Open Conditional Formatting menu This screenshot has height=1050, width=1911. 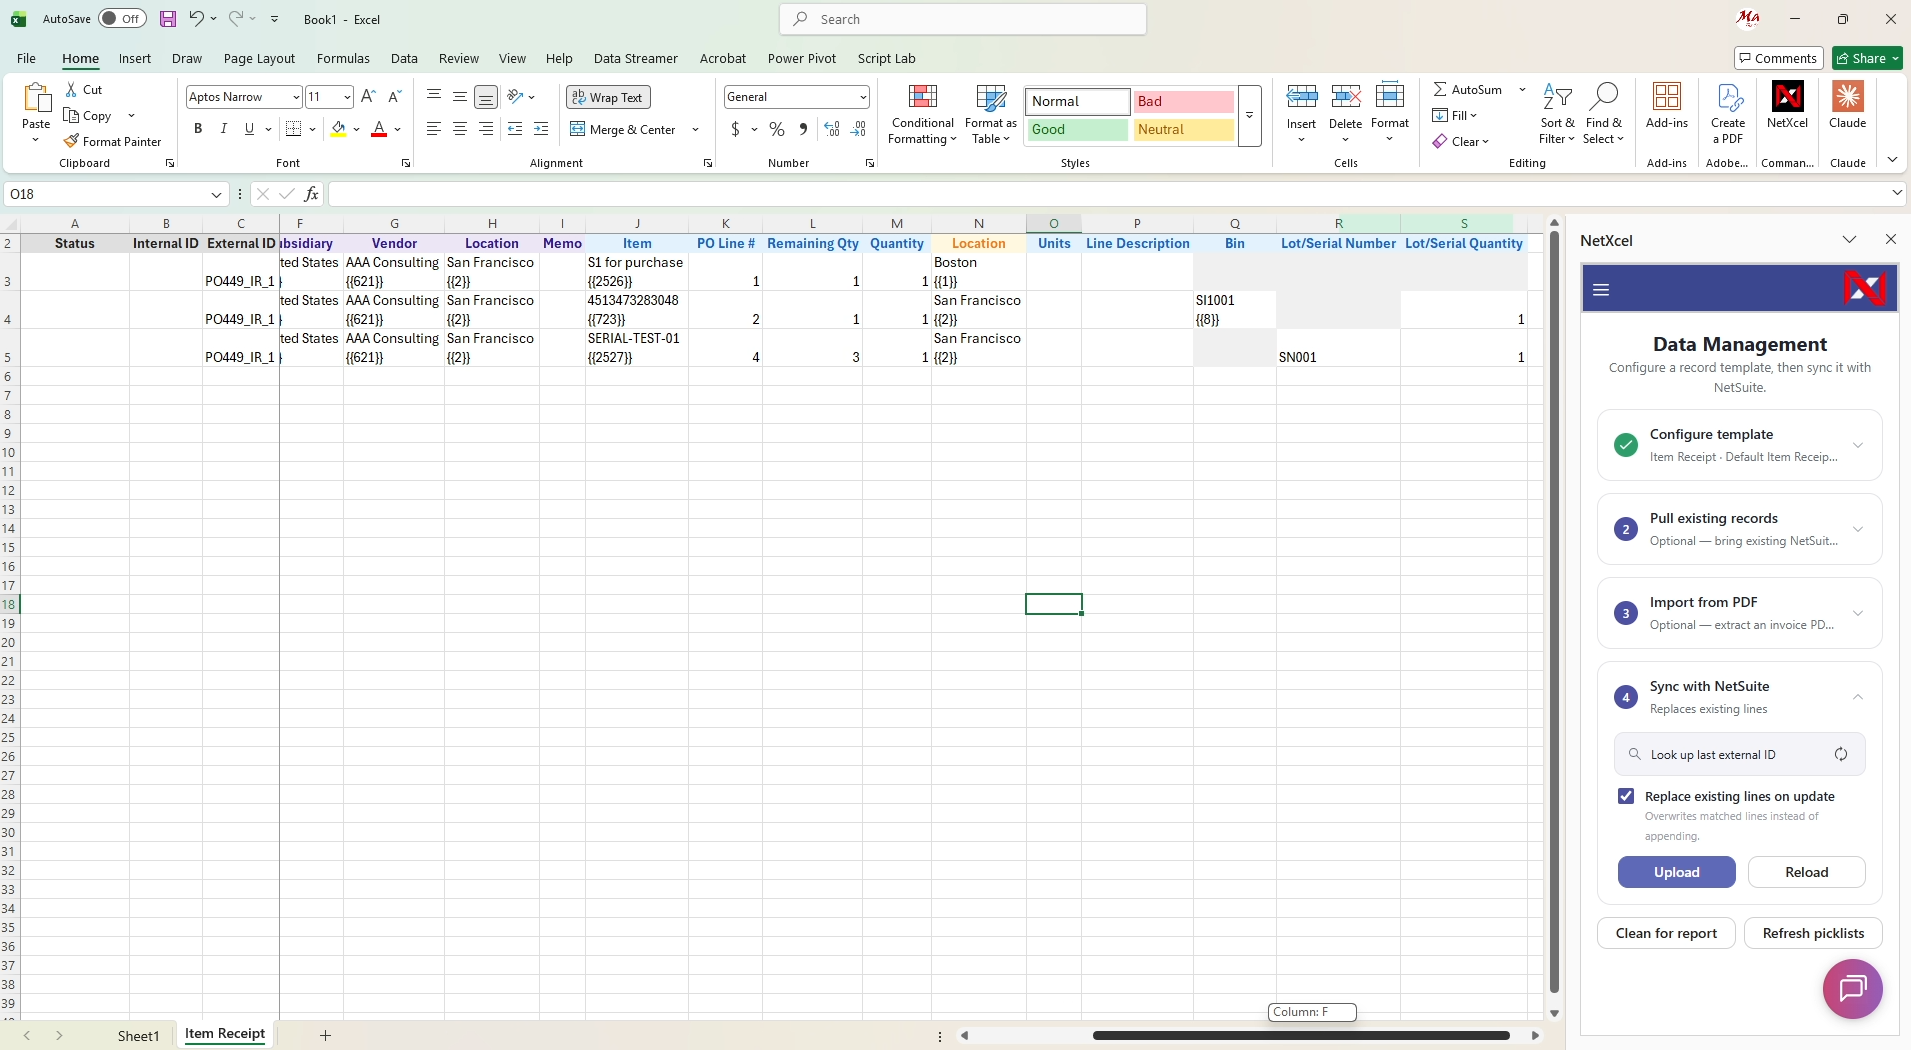pyautogui.click(x=922, y=114)
